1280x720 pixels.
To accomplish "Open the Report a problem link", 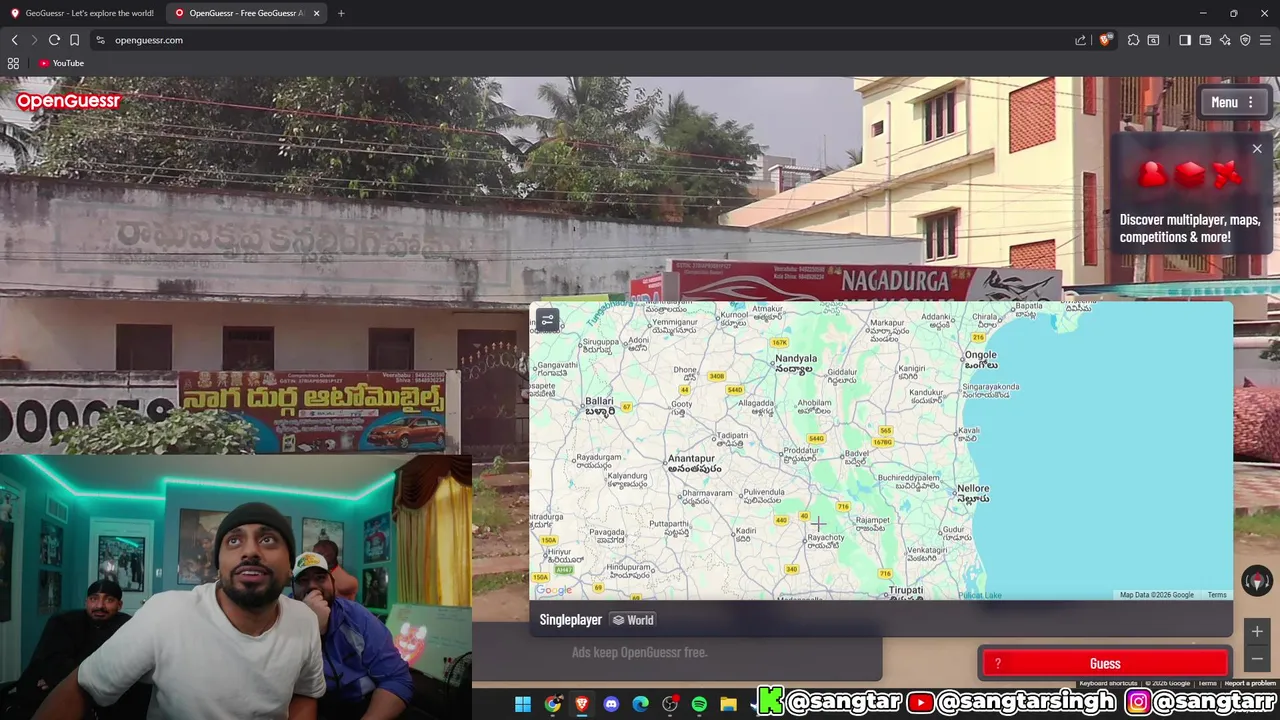I will 1250,683.
